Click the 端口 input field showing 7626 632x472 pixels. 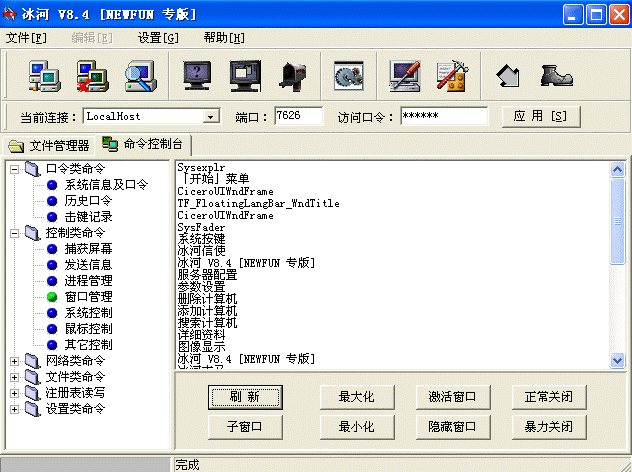click(x=298, y=116)
